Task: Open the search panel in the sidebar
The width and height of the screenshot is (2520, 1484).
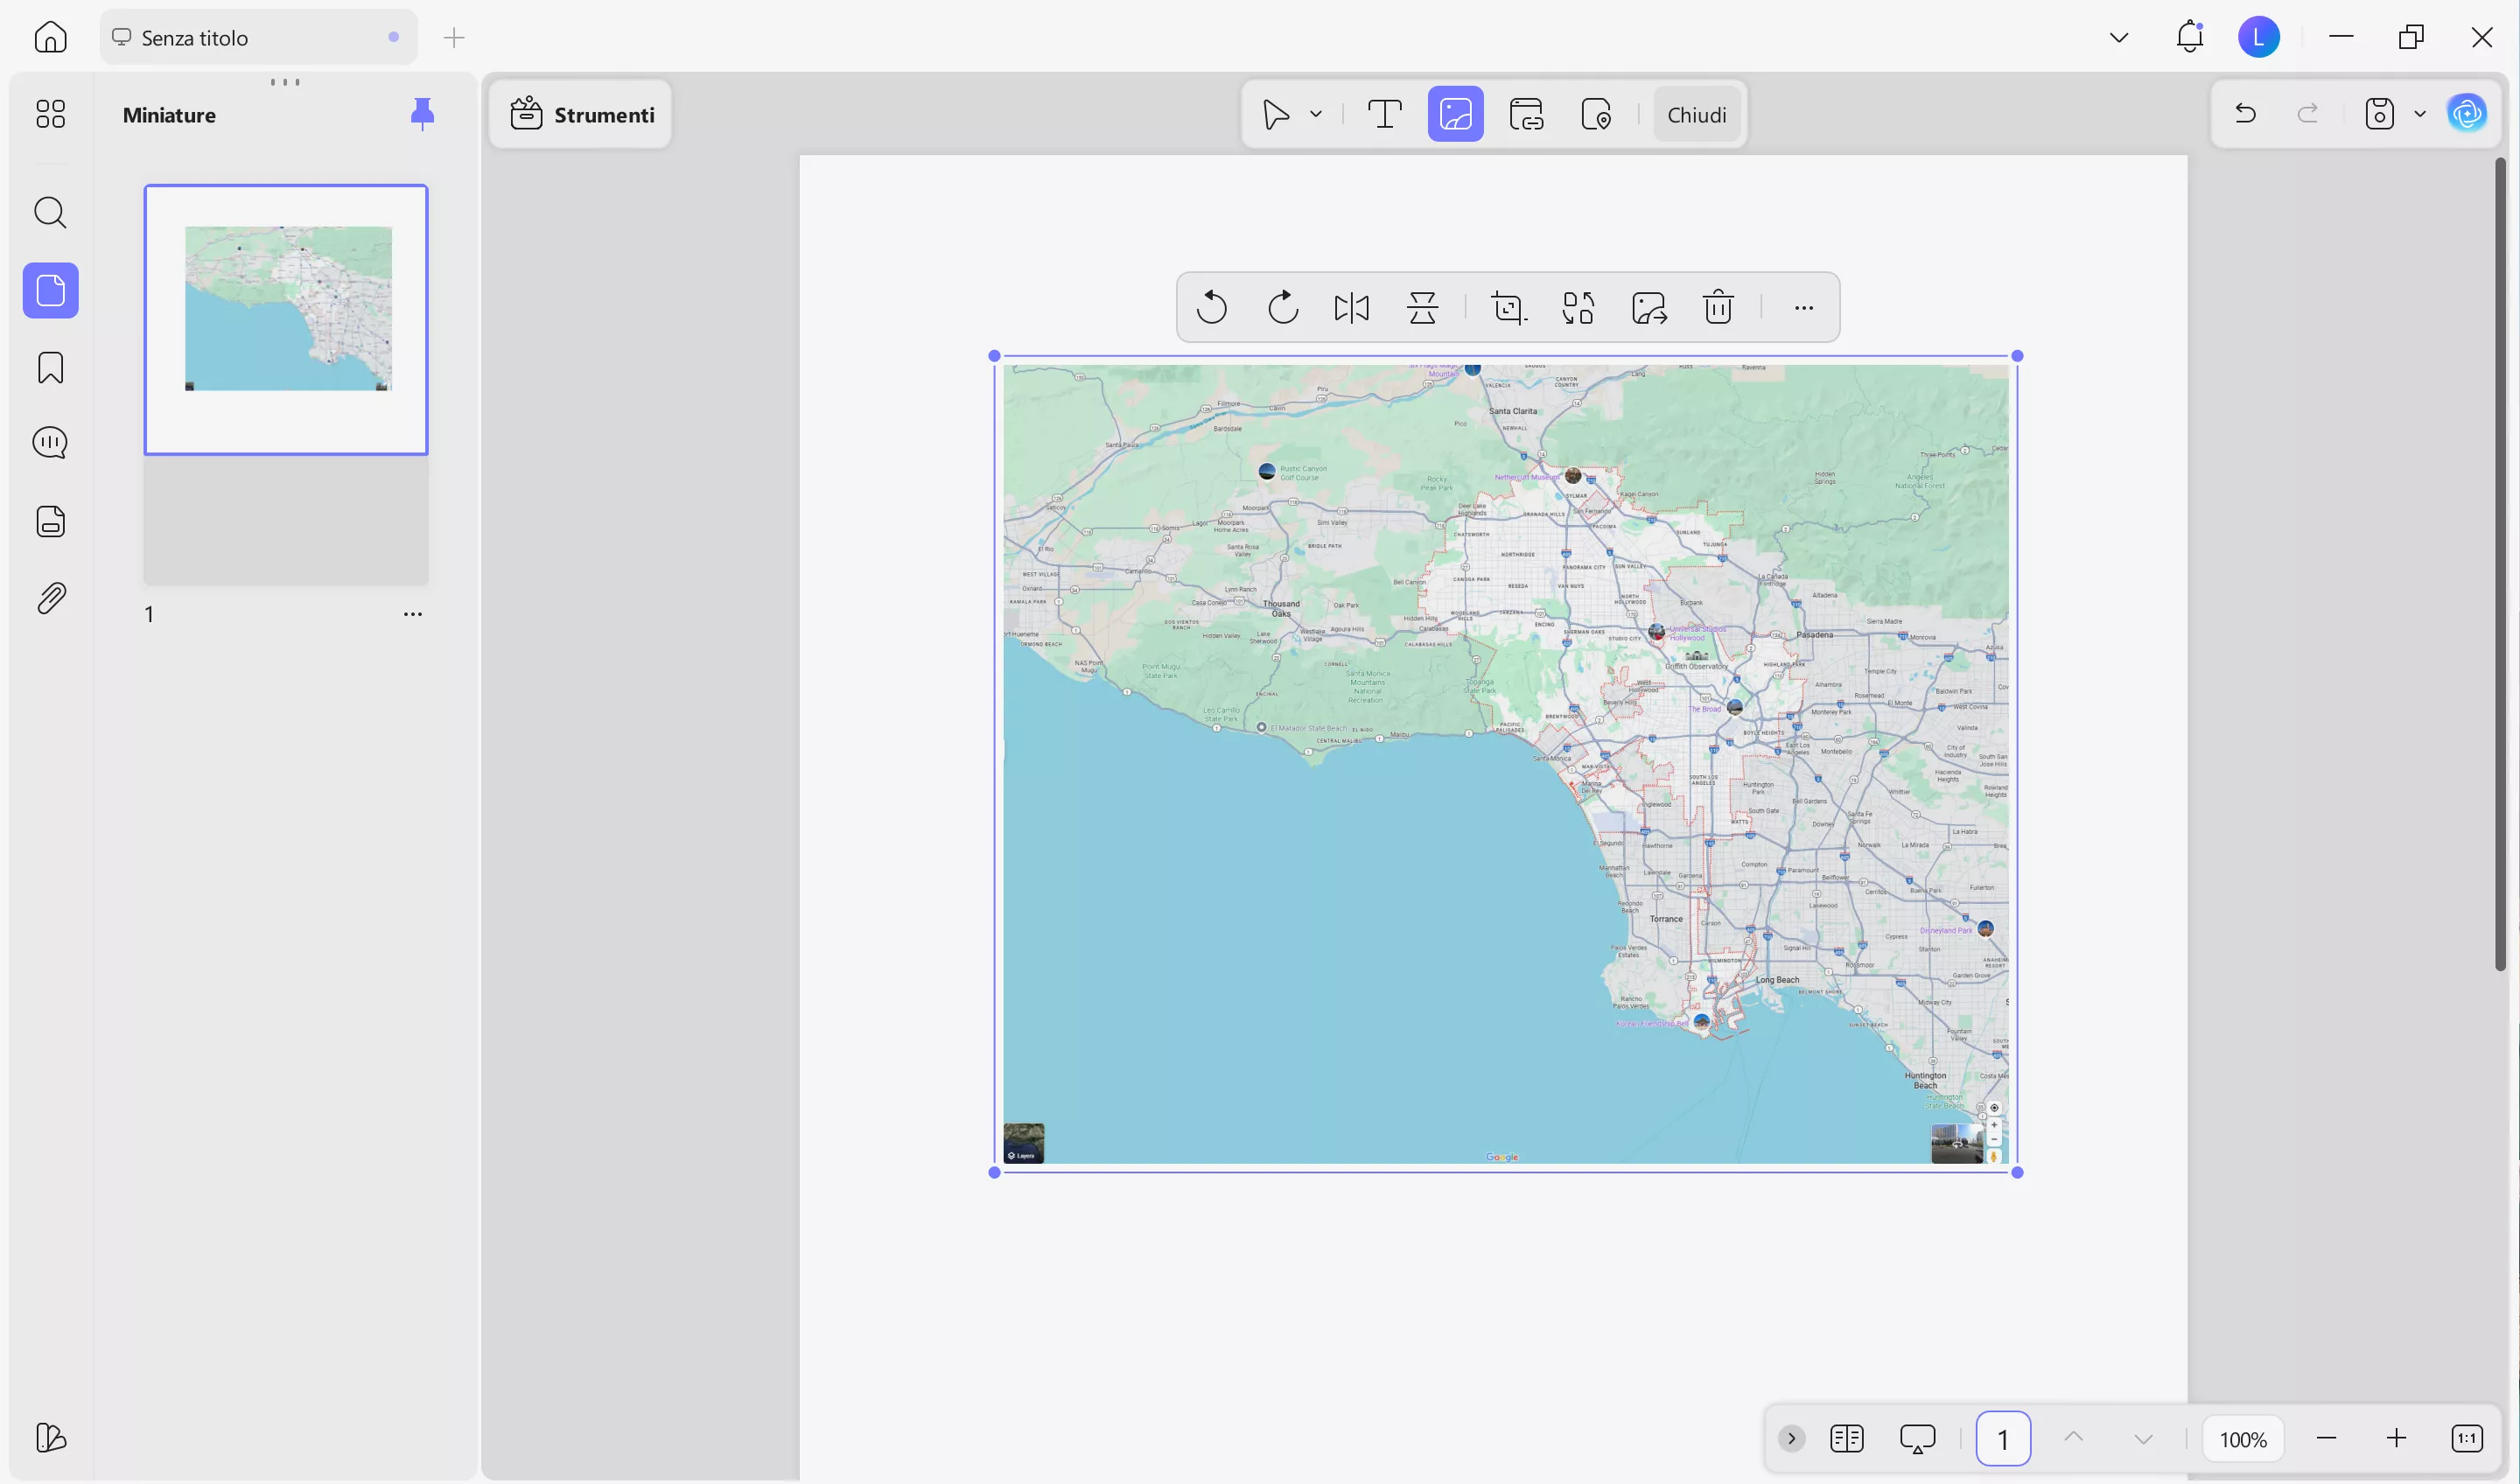Action: (50, 212)
